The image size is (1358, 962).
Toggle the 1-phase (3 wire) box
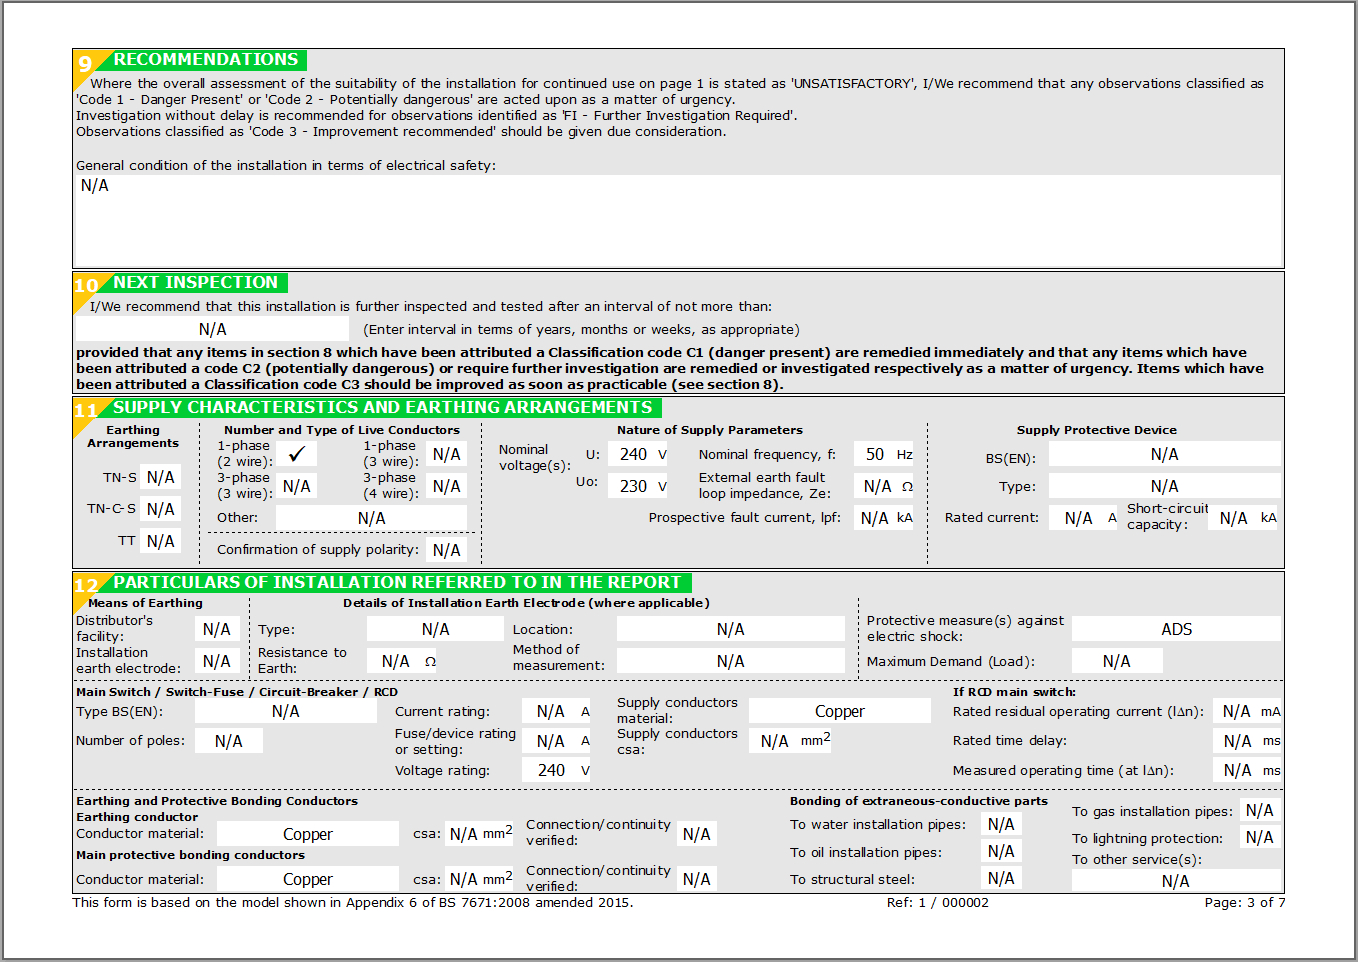coord(446,454)
